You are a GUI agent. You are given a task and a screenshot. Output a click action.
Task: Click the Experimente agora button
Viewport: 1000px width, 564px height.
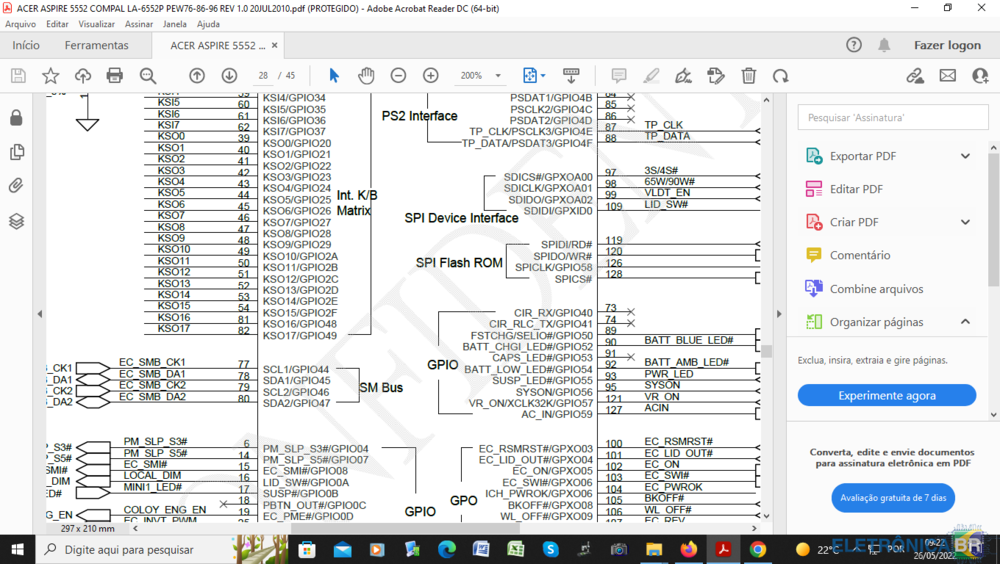pos(886,396)
